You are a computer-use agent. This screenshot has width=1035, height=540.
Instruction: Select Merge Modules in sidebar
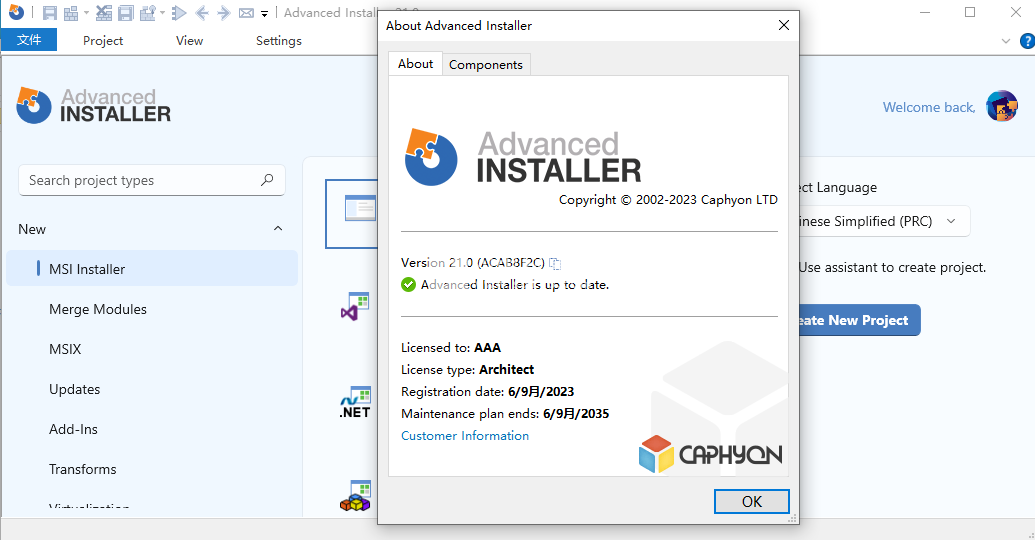98,309
